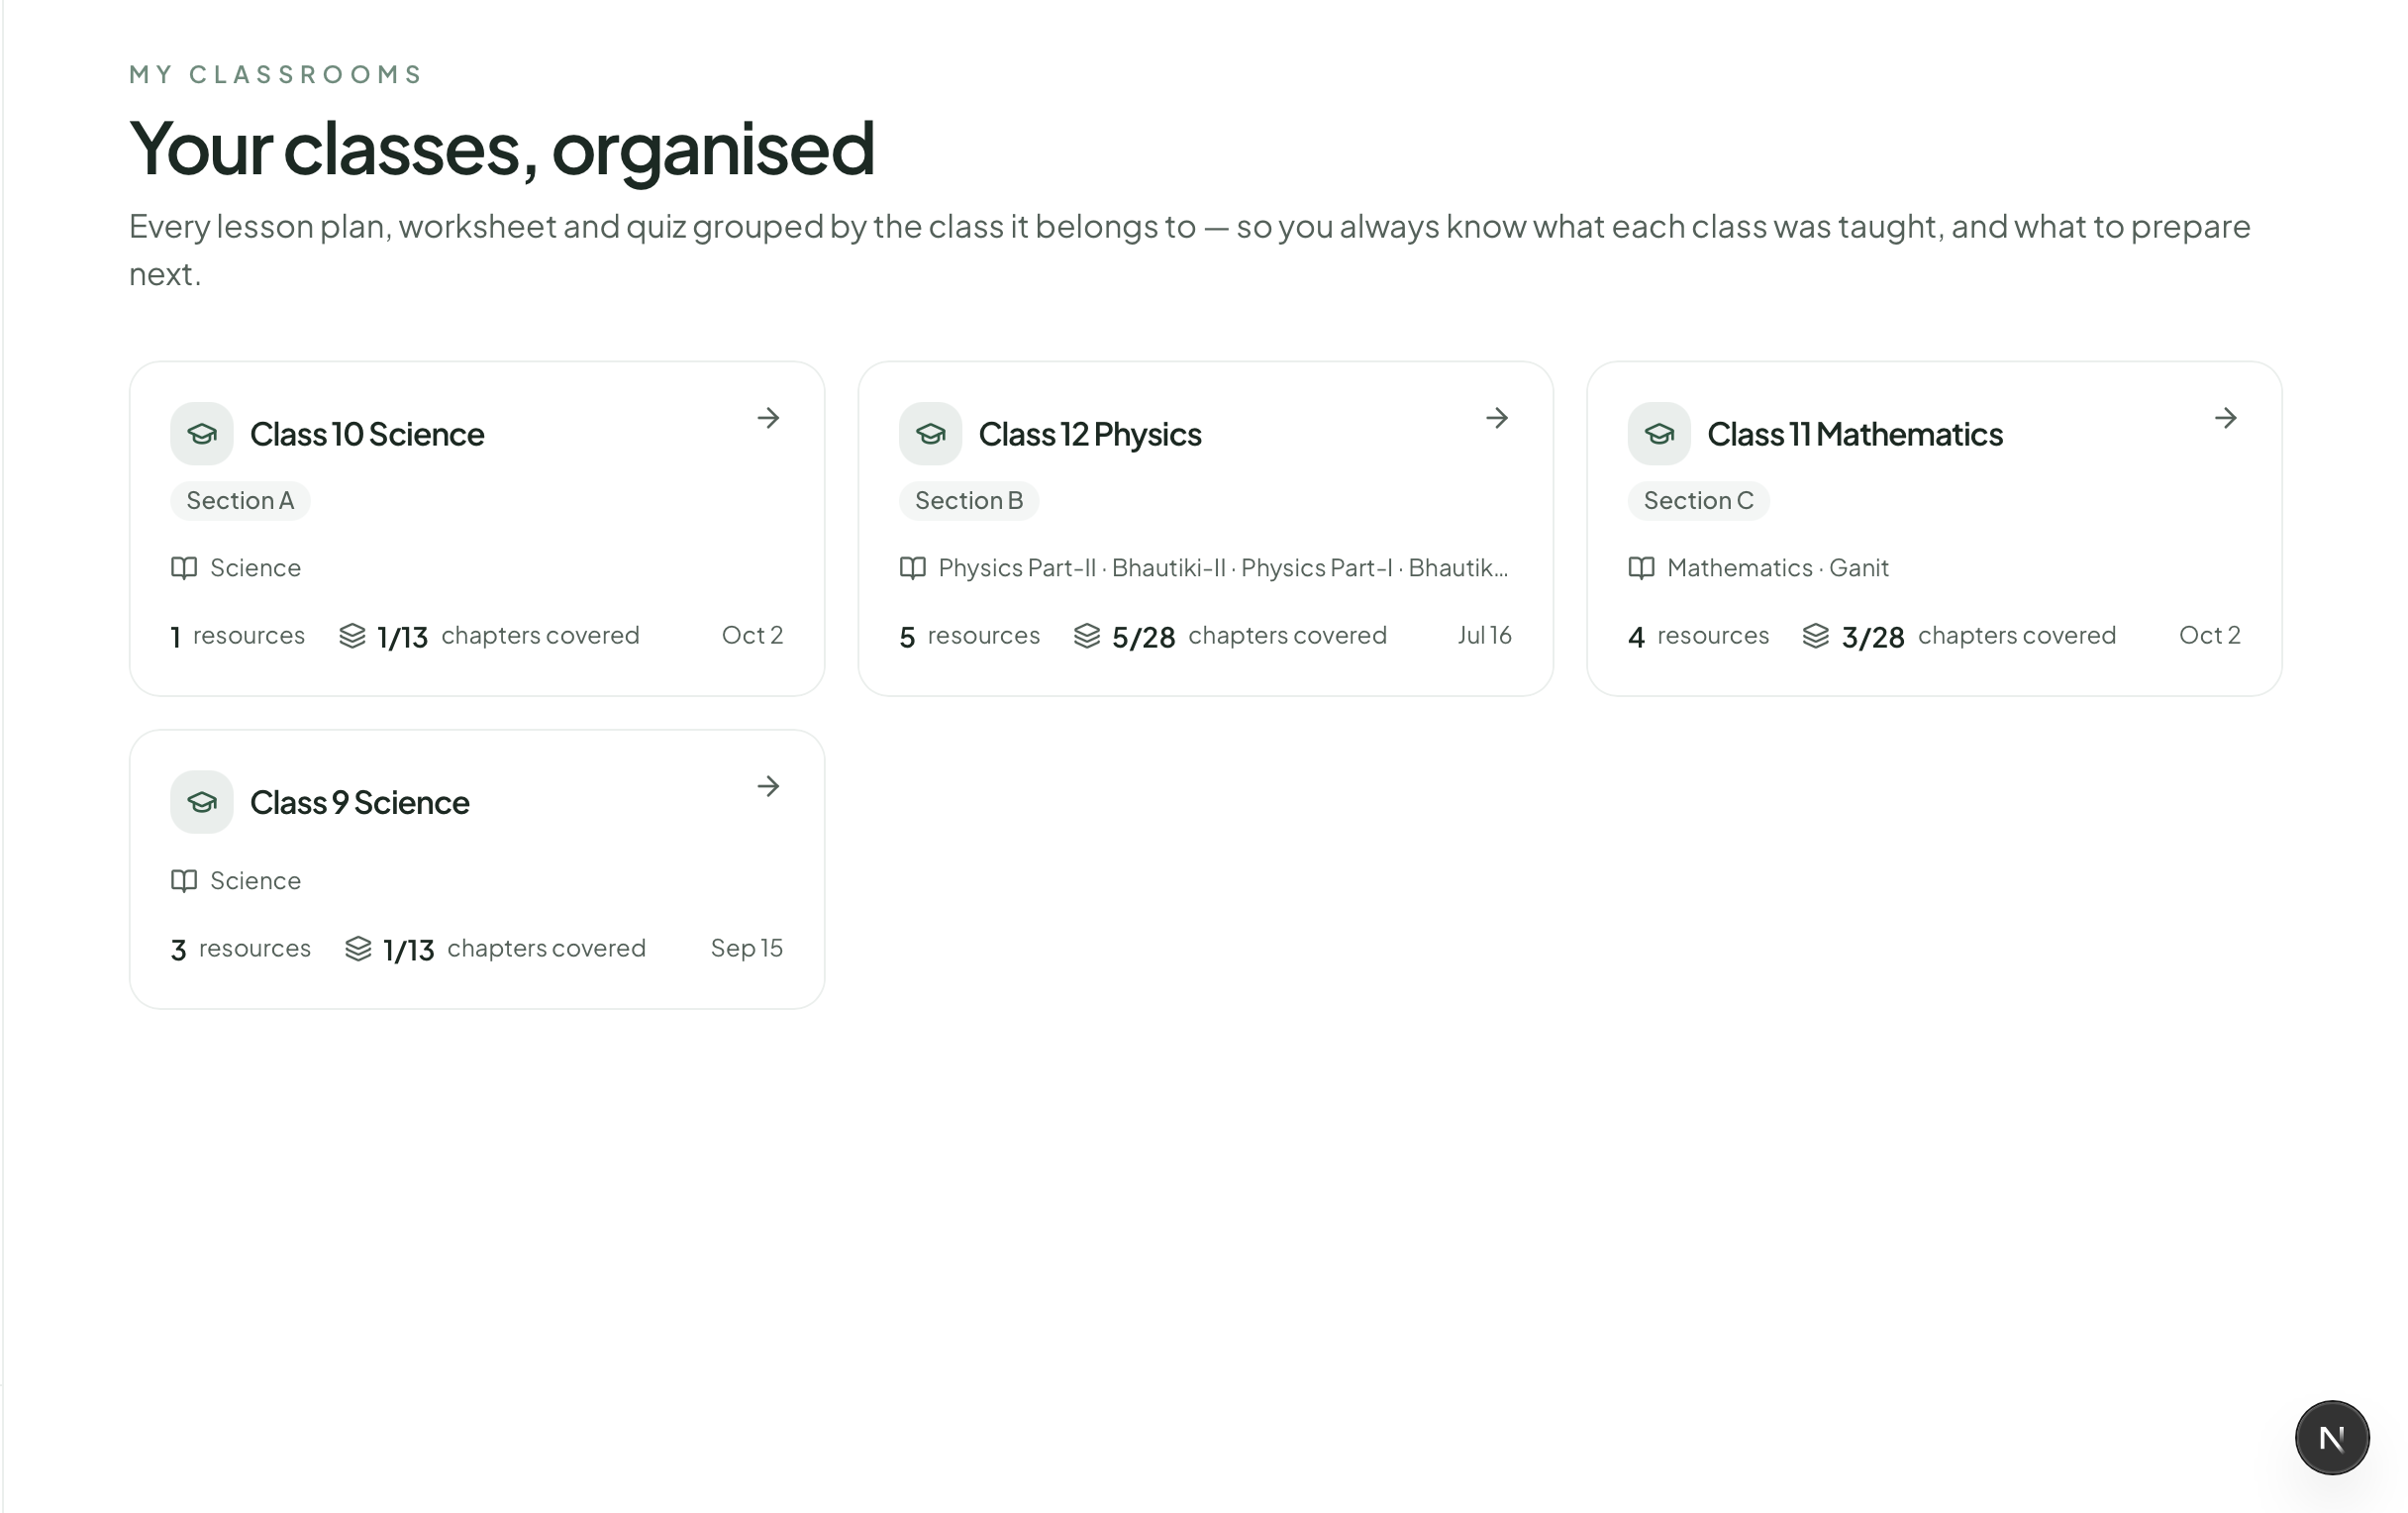This screenshot has height=1513, width=2408.
Task: Click the Mathematics · Ganit subject text
Action: [1778, 568]
